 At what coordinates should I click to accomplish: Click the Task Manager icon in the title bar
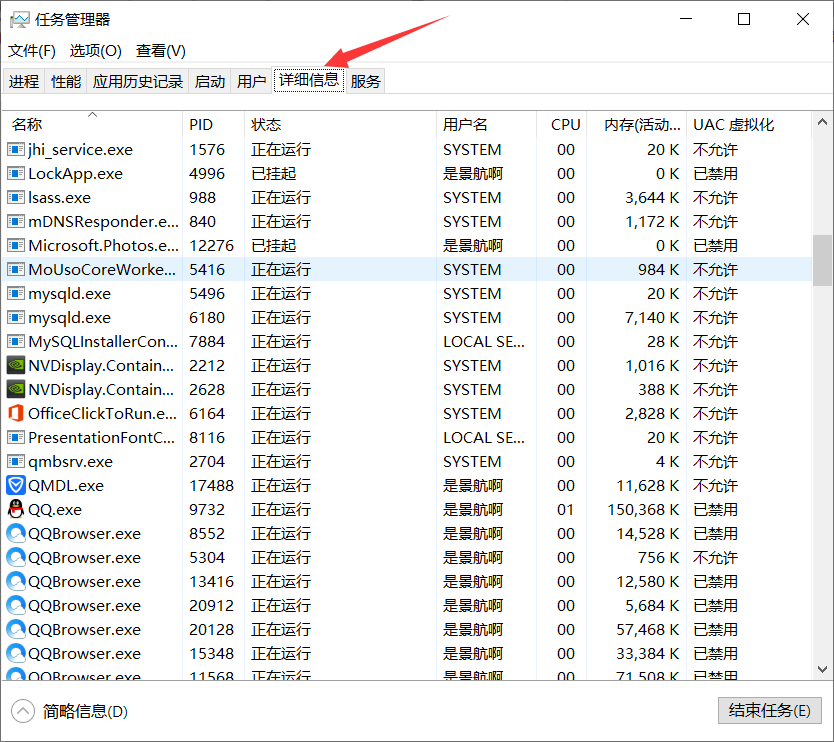pyautogui.click(x=21, y=19)
